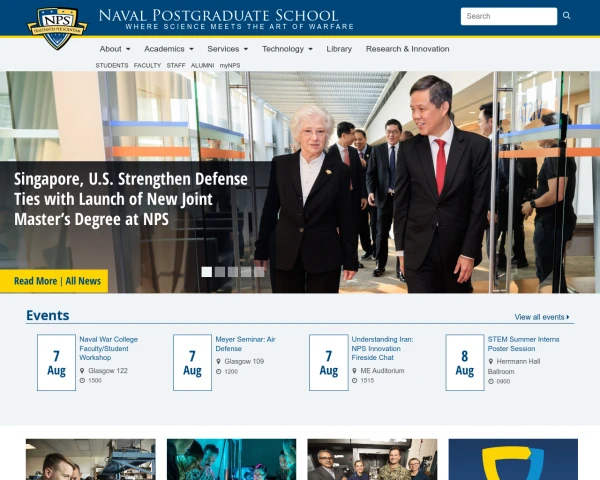
Task: Click the 'Glasgow 122' location text
Action: (x=108, y=371)
